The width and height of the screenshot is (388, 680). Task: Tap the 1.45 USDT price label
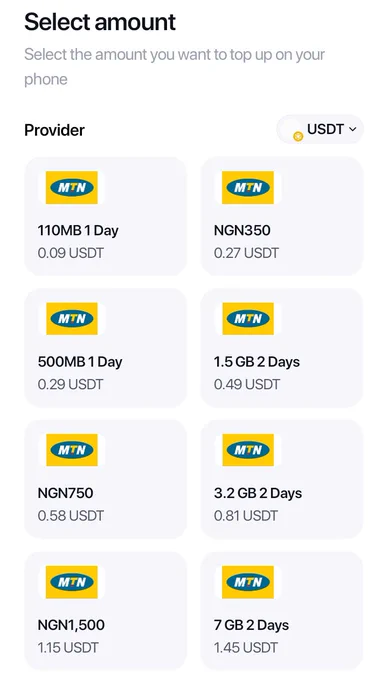coord(246,648)
